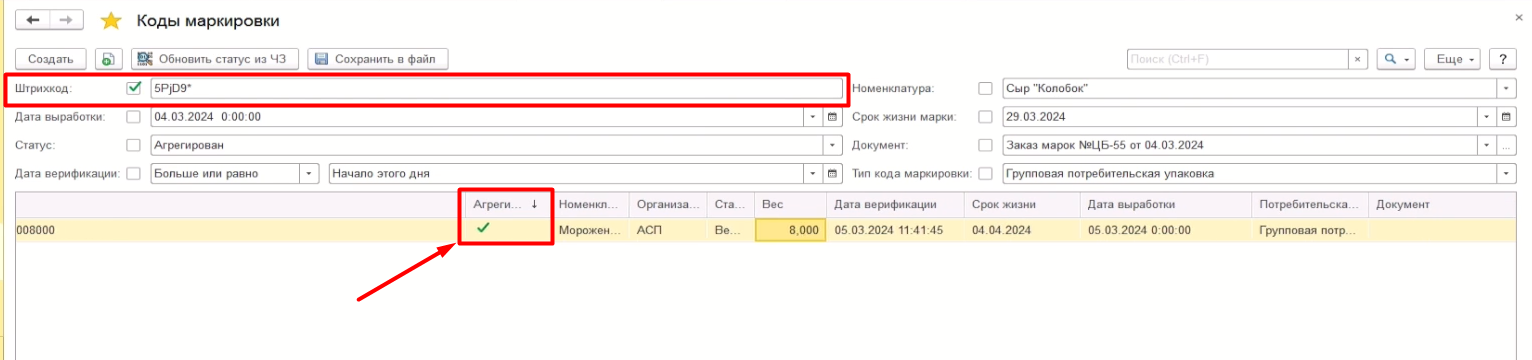This screenshot has height=360, width=1532.
Task: Click the Срок жизни column header
Action: coord(1022,204)
